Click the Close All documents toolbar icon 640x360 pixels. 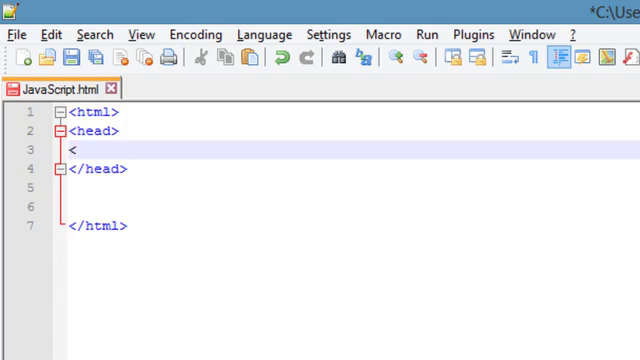coord(144,57)
